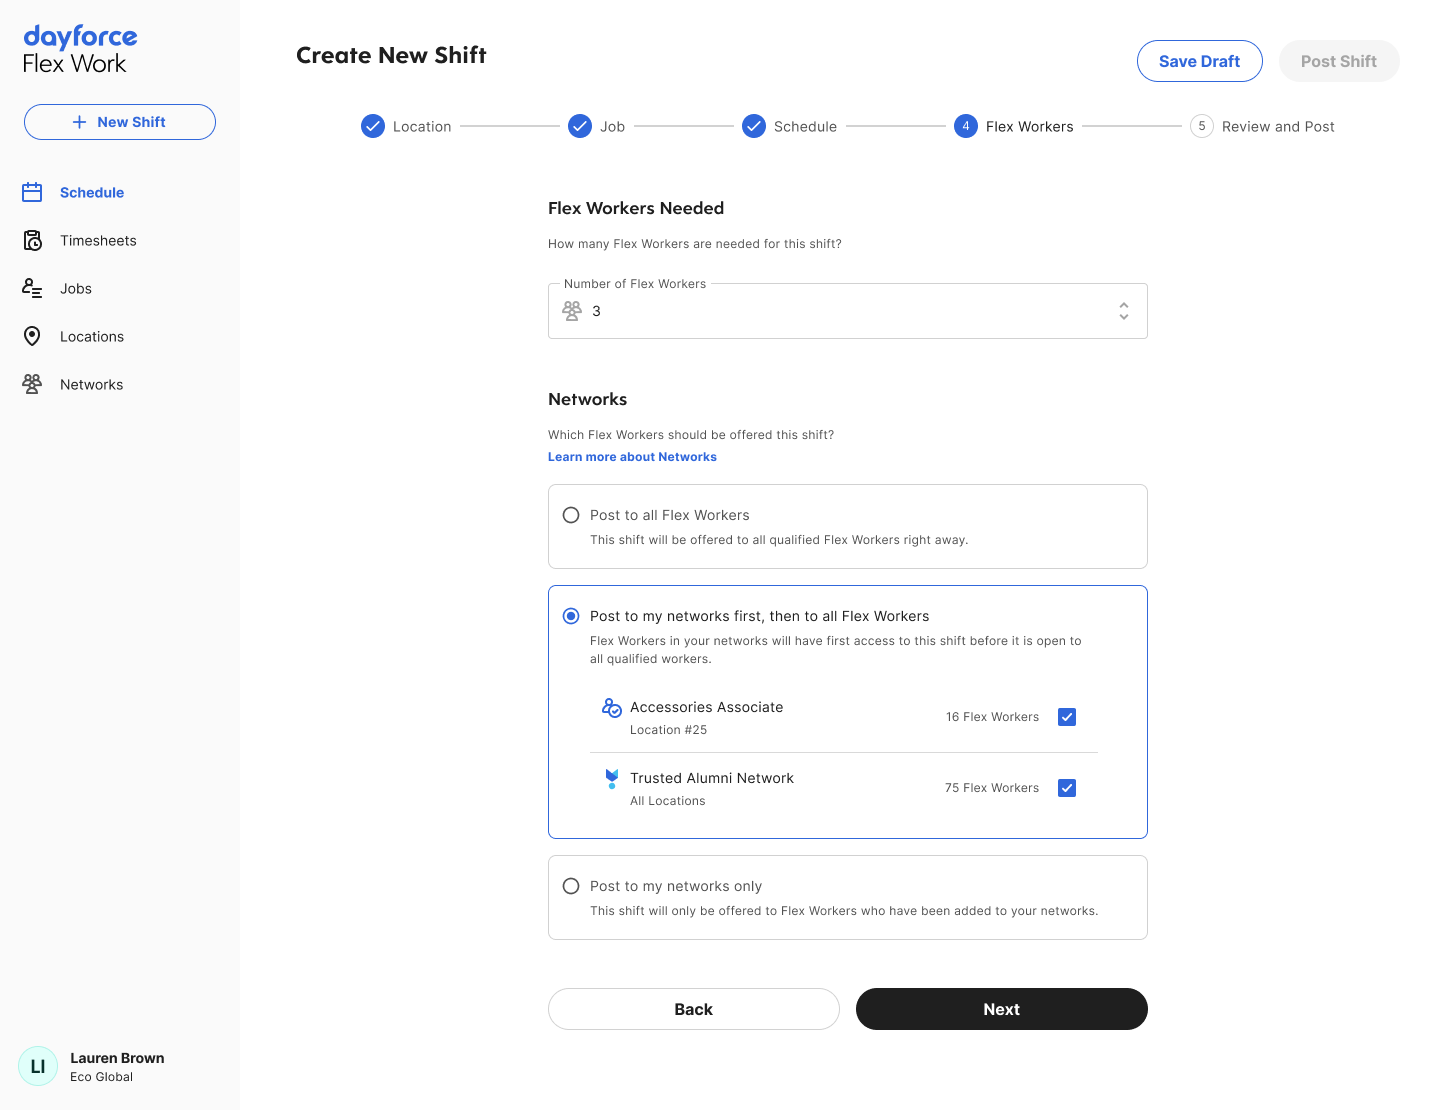The image size is (1440, 1110).
Task: Click the Networks people icon in sidebar
Action: [32, 384]
